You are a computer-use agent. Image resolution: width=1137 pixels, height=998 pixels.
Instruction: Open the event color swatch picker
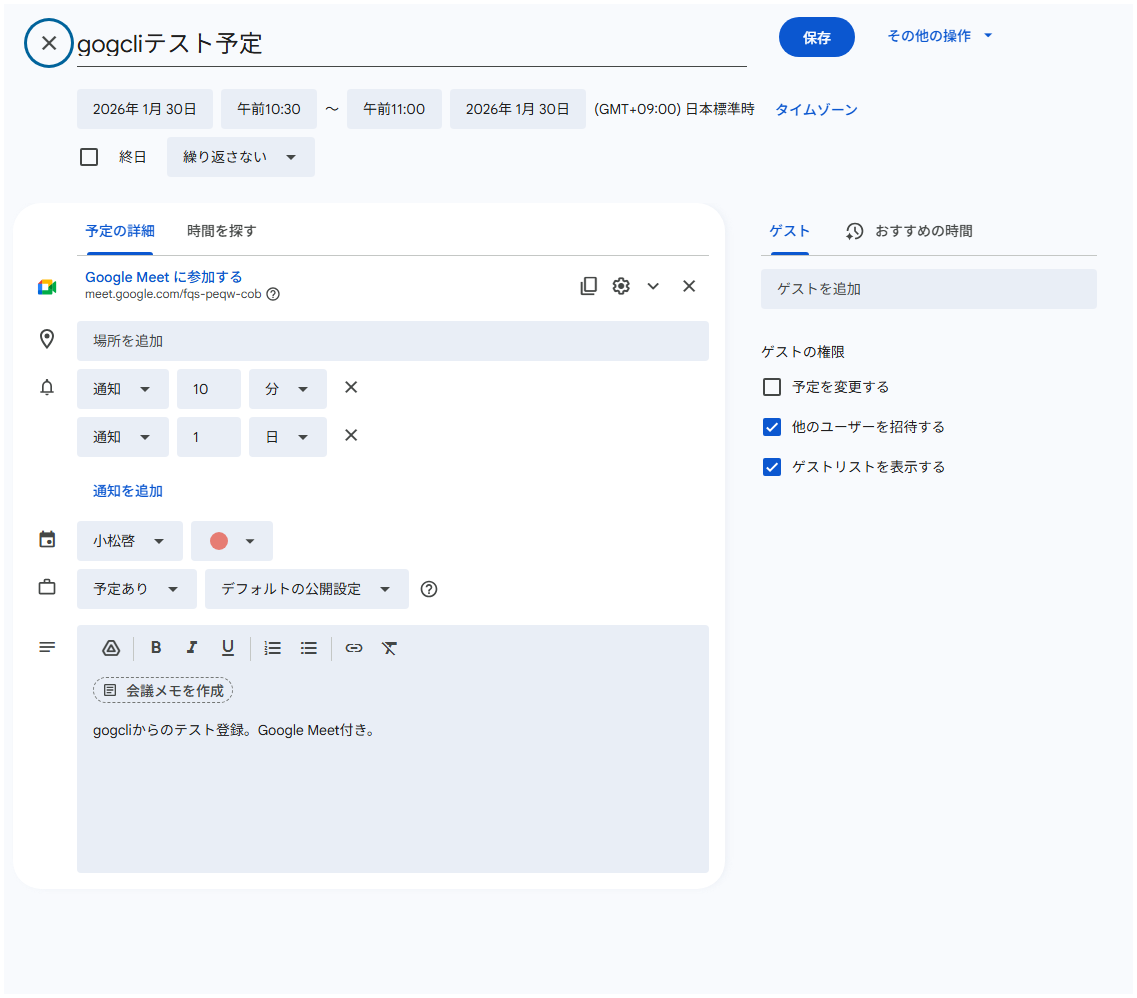coord(231,540)
